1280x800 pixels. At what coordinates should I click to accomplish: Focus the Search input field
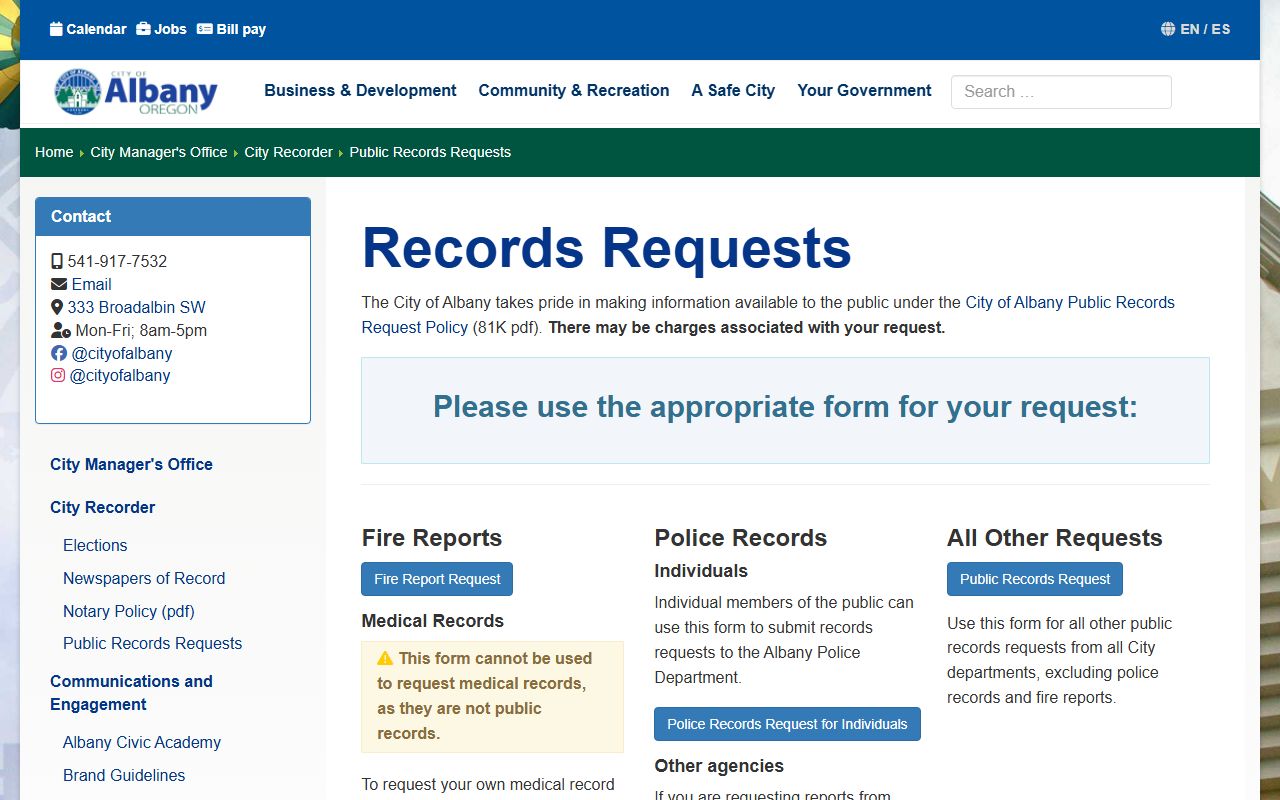(x=1061, y=91)
